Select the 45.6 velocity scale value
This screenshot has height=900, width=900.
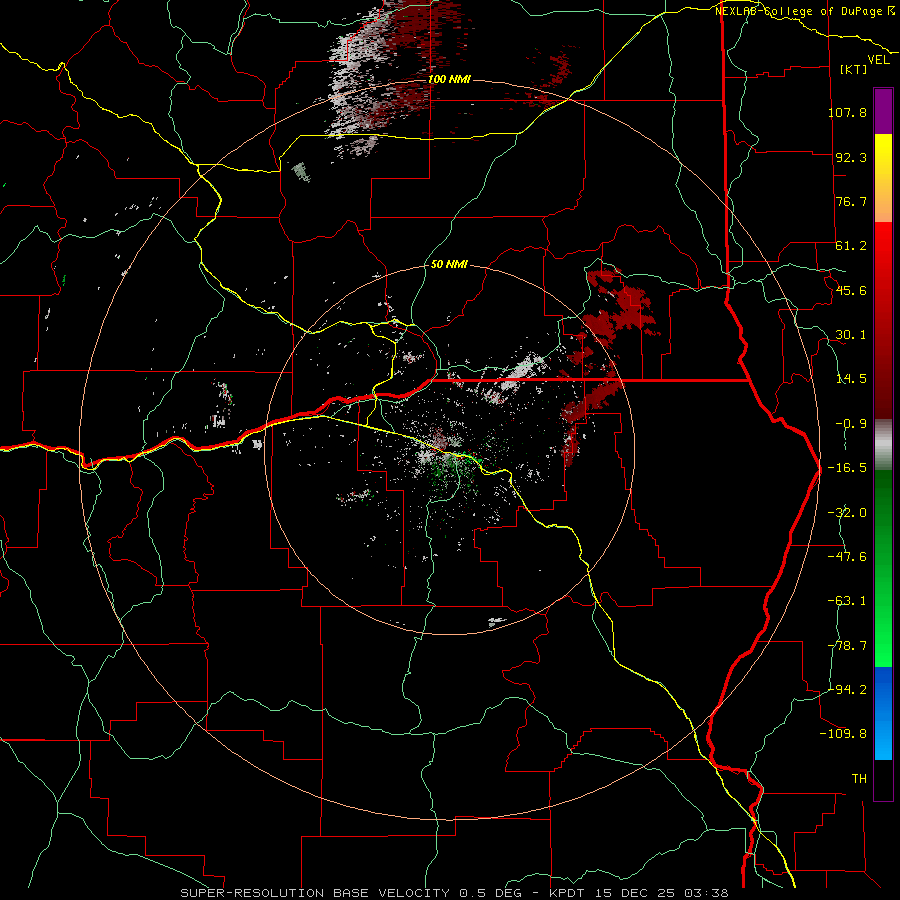click(x=851, y=290)
